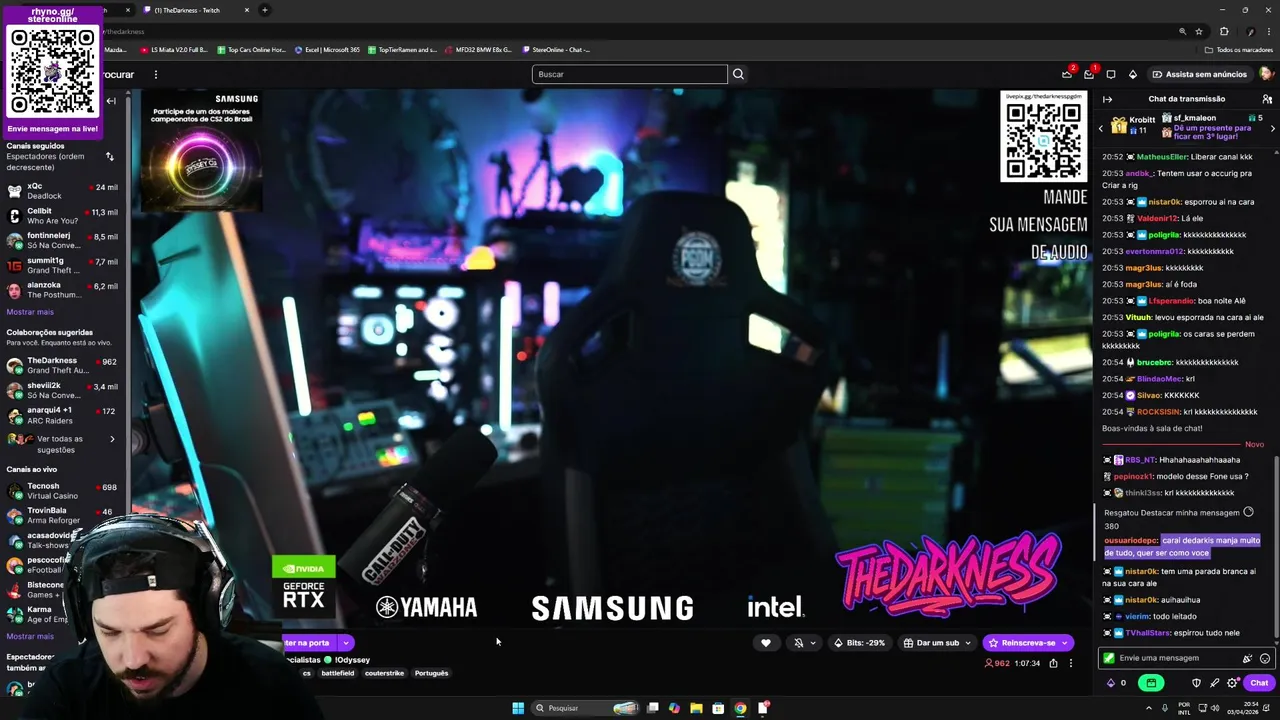The image size is (1280, 720).
Task: Open Todos os marcadores bookmarks folder
Action: pyautogui.click(x=1239, y=49)
